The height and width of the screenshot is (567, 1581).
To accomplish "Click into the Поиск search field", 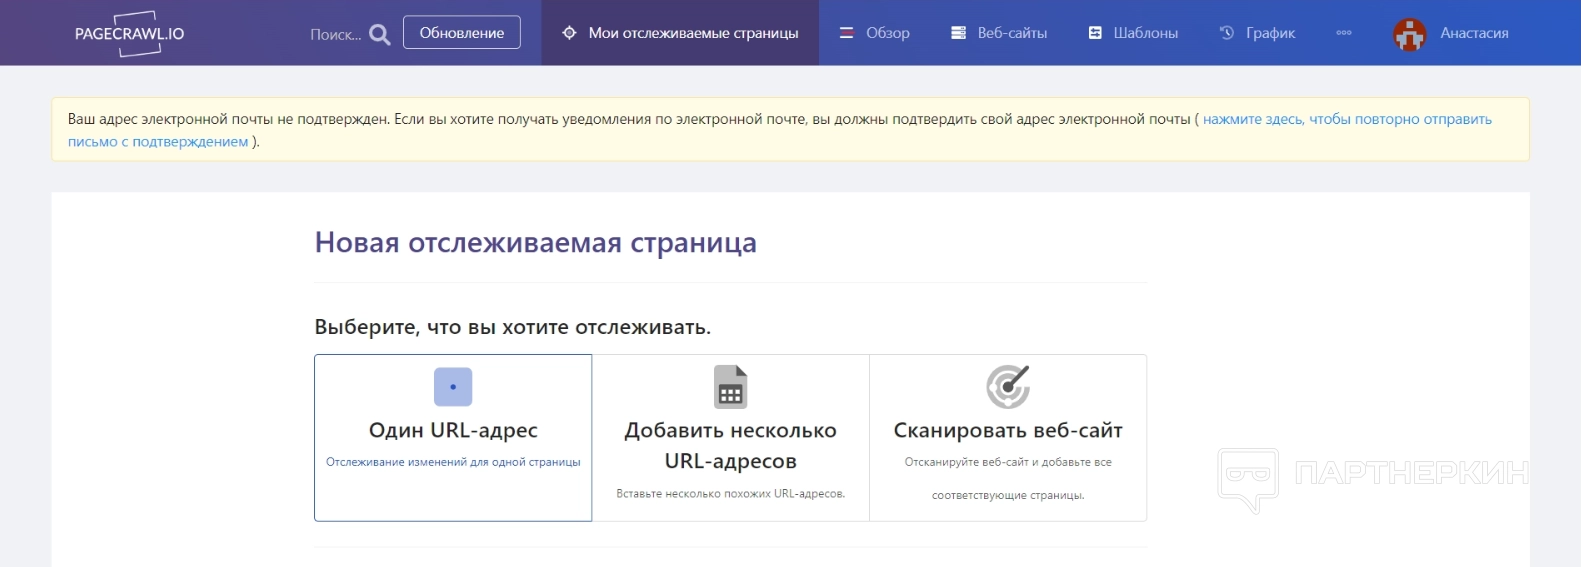I will [335, 34].
